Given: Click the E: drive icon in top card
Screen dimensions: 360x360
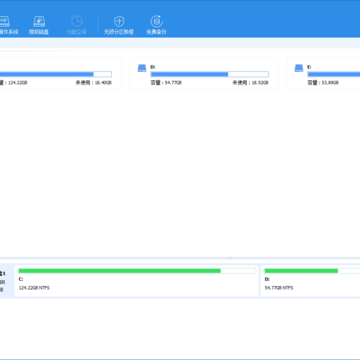Looking at the screenshot, I should (x=299, y=68).
